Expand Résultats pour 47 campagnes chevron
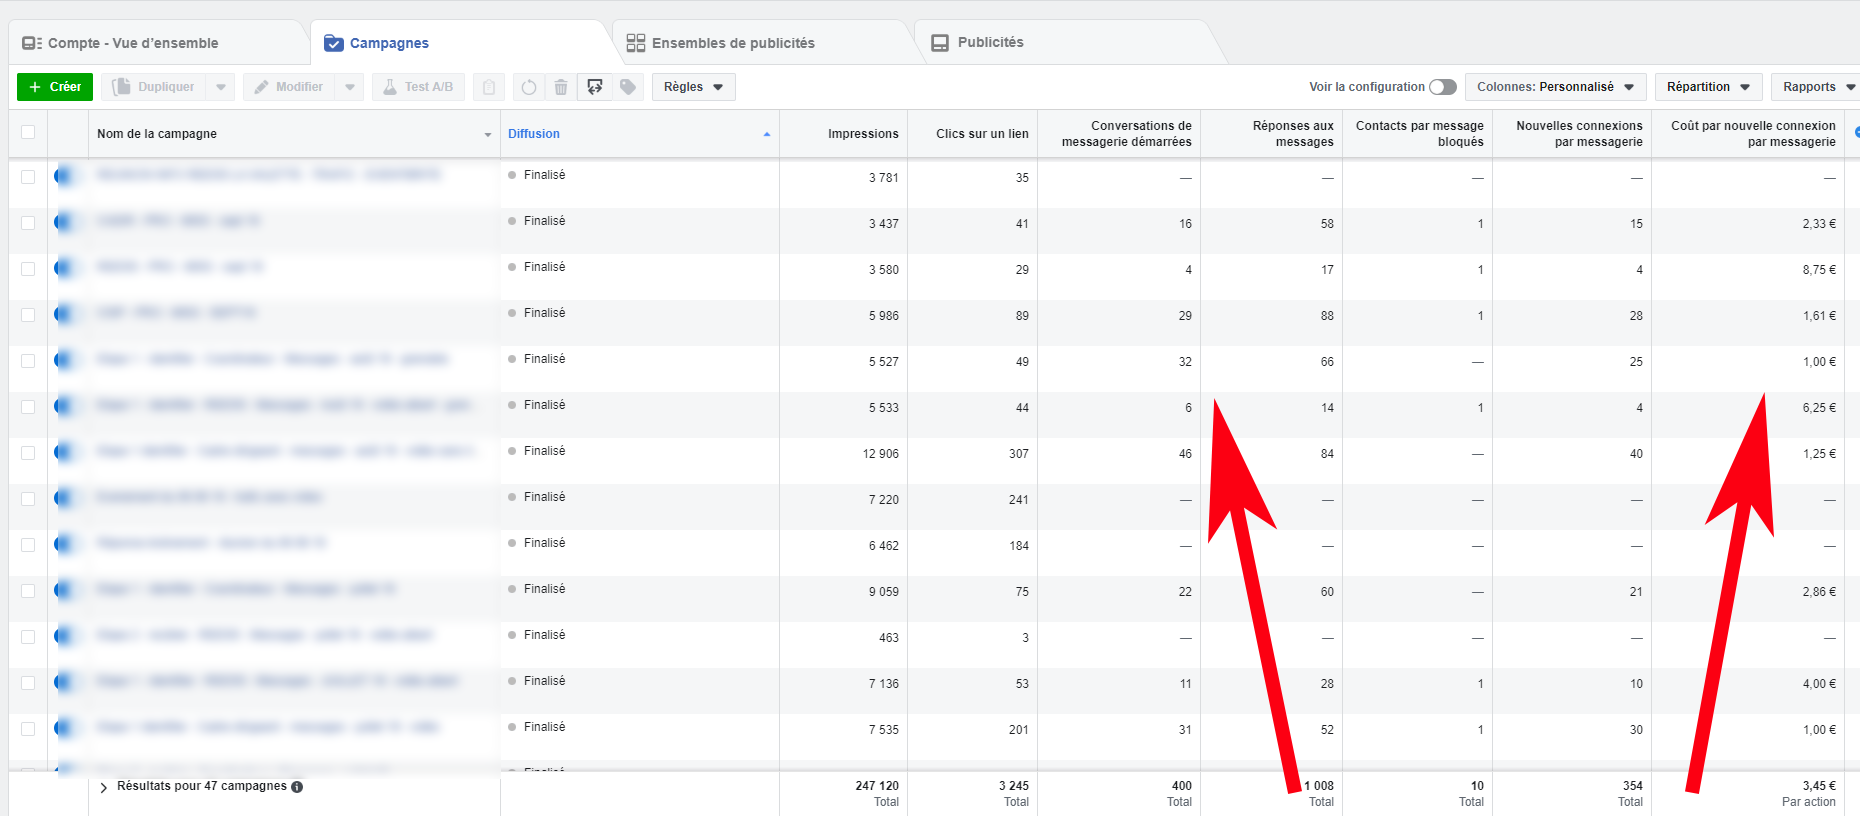 point(104,787)
